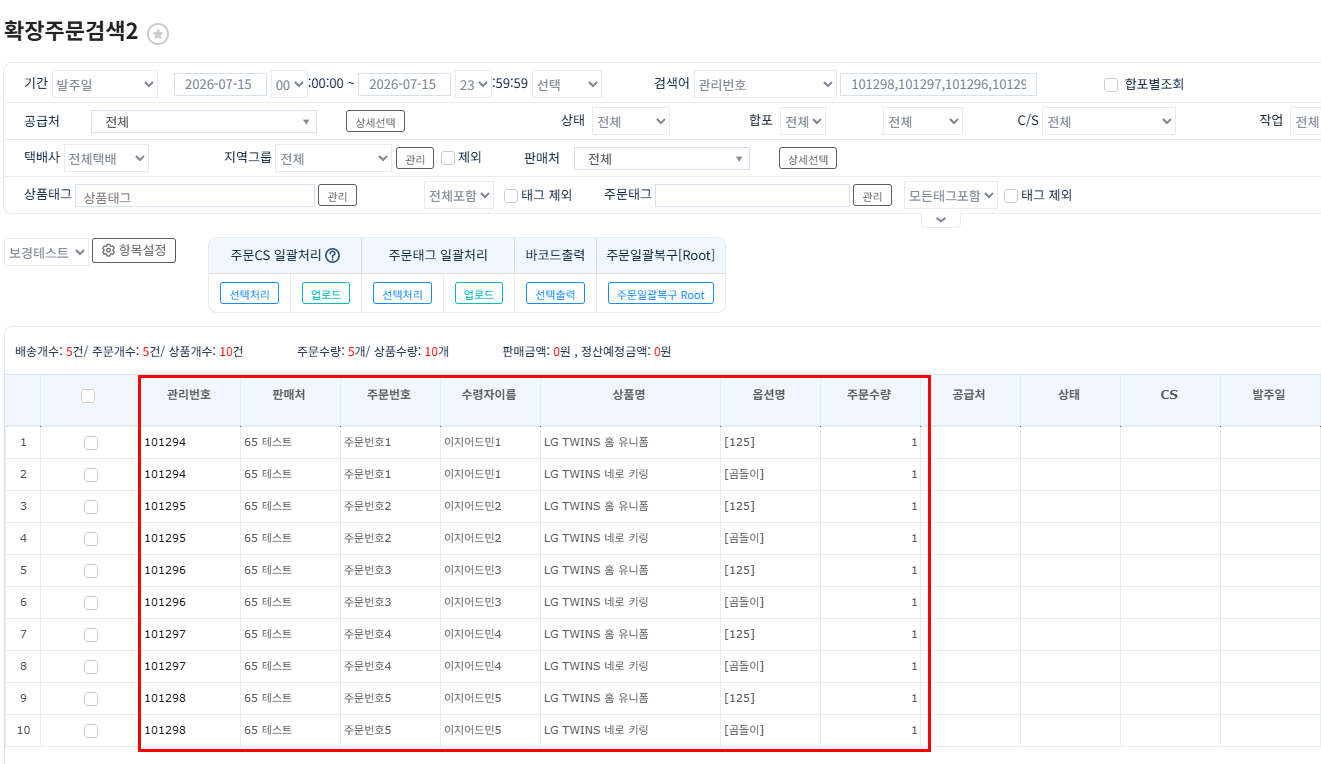The height and width of the screenshot is (764, 1321).
Task: Open the 합포 전체 dropdown
Action: (803, 121)
